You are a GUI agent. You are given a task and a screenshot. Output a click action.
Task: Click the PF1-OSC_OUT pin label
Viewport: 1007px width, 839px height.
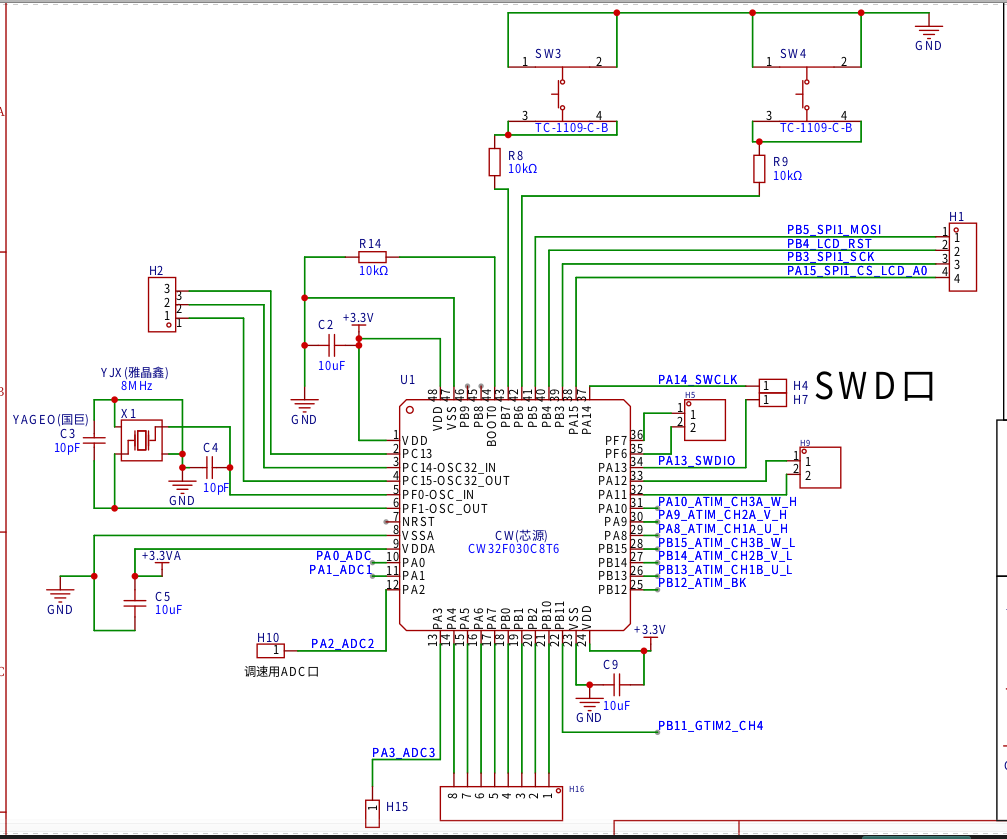point(445,509)
